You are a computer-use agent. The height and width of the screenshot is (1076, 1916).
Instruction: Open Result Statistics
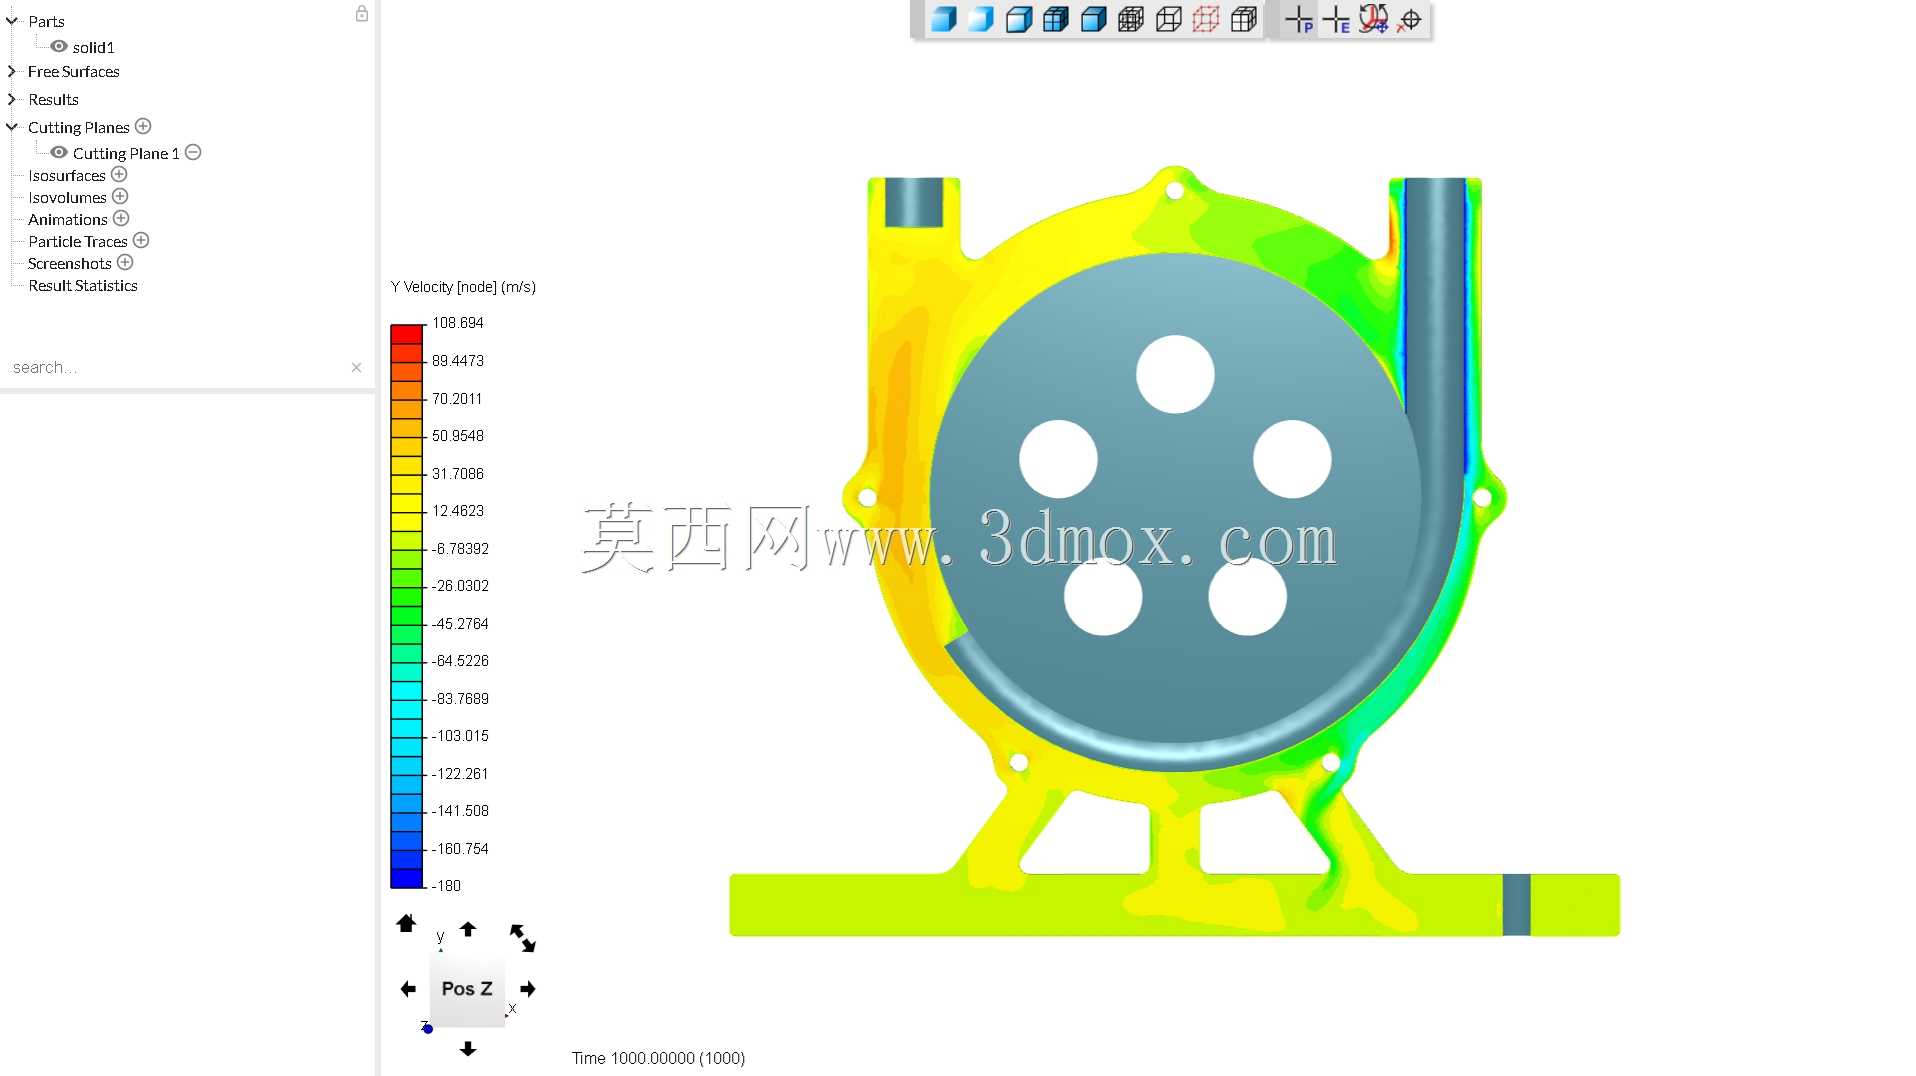(83, 286)
